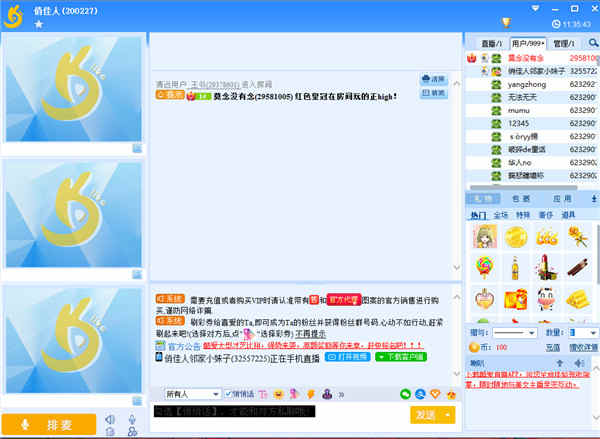Click the up arrow icon in the horn panel header
Viewport: 600px width, 439px height.
click(x=559, y=362)
